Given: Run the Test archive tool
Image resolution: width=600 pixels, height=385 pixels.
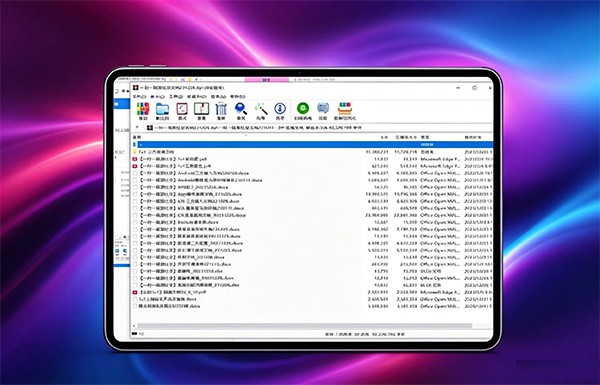Looking at the screenshot, I should 182,111.
